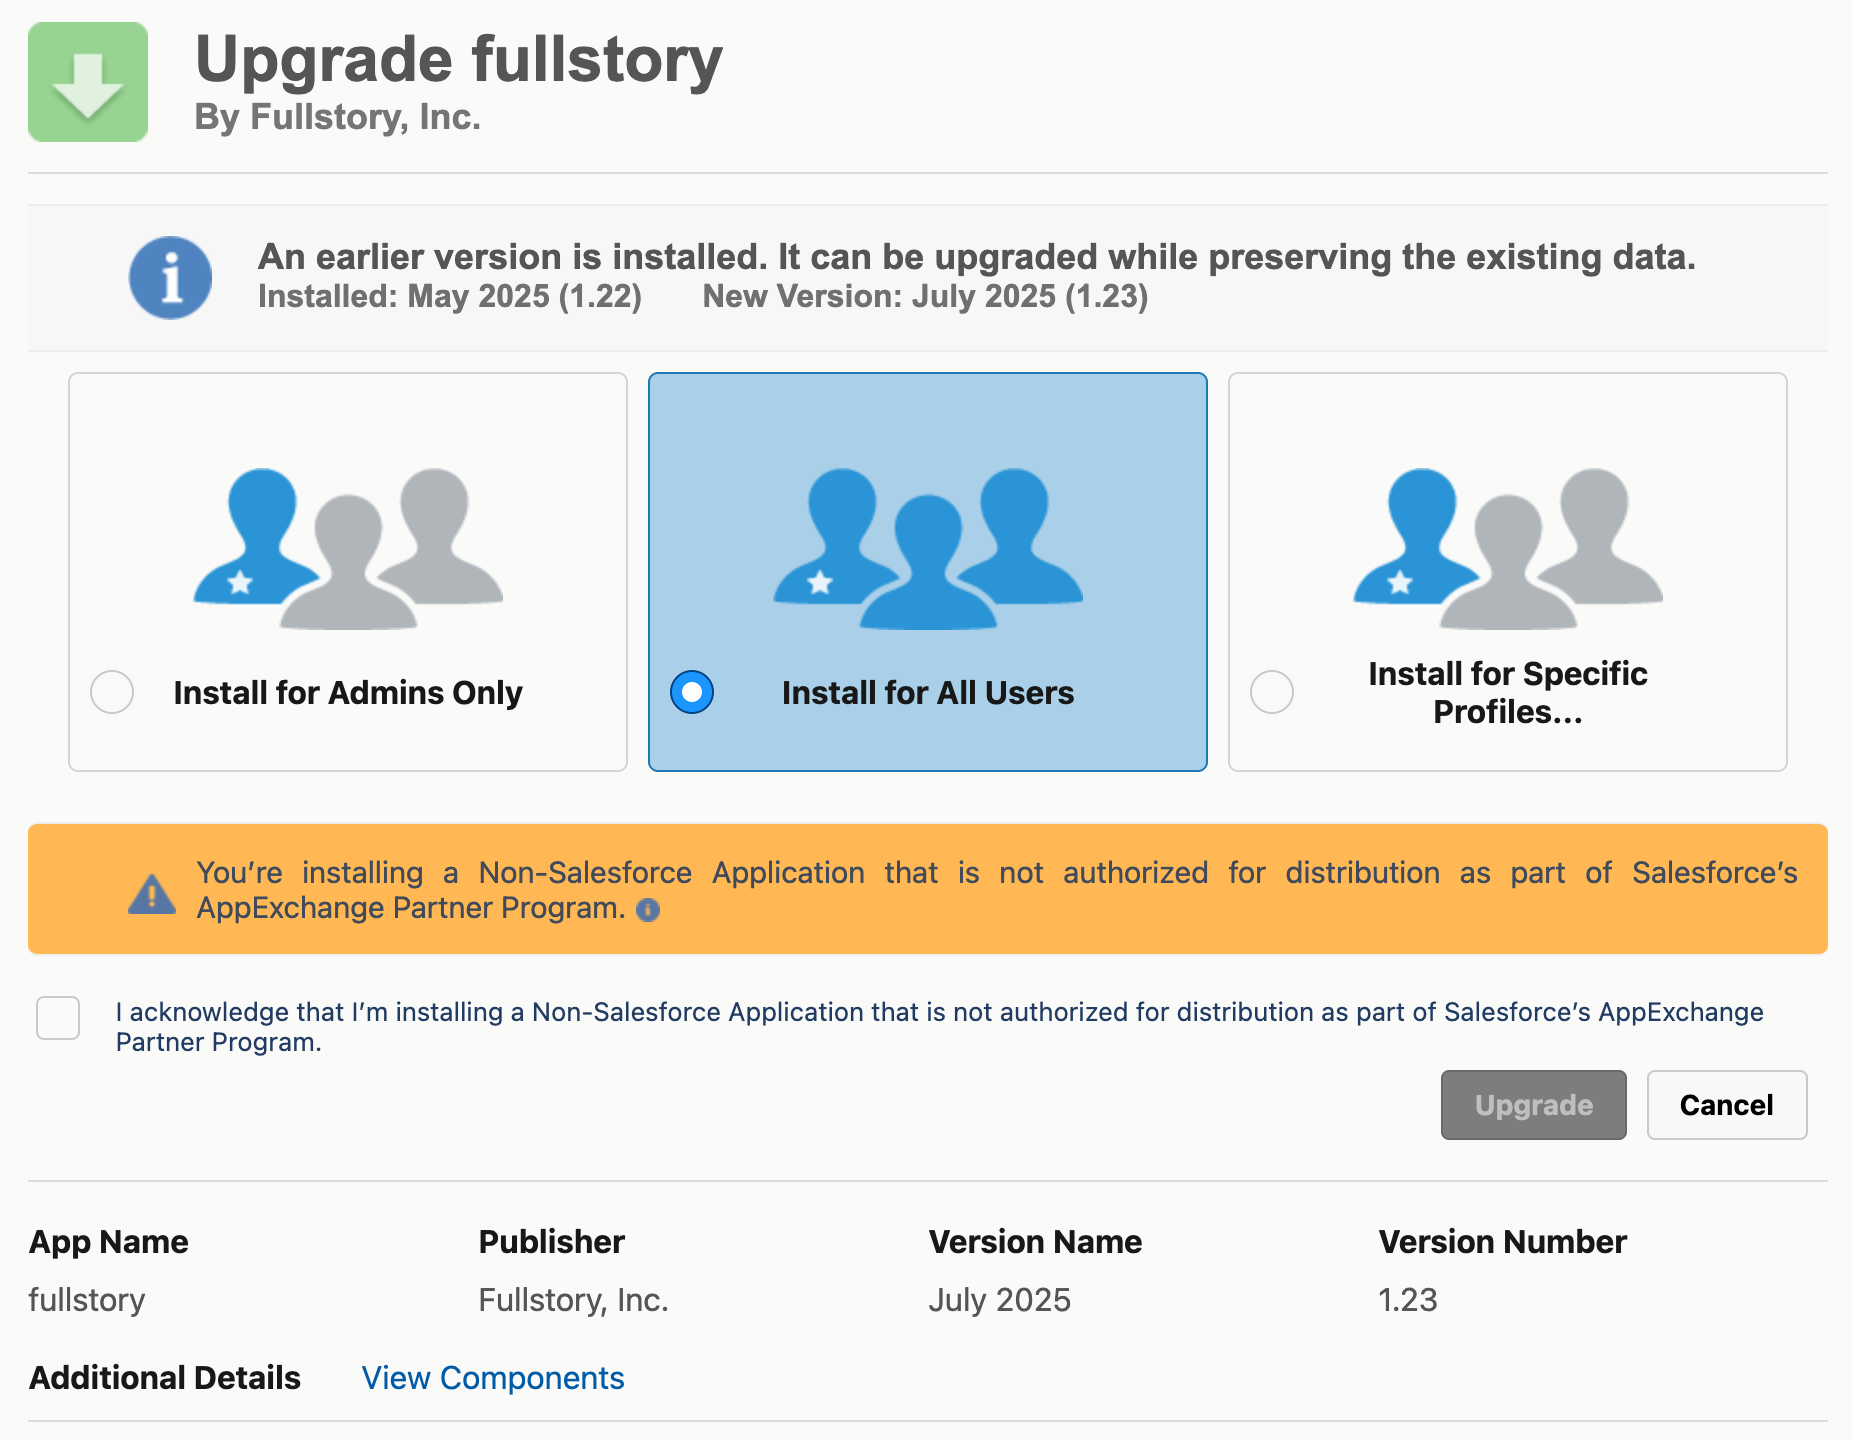Click the Version Name column header
1852x1440 pixels.
pyautogui.click(x=1036, y=1242)
